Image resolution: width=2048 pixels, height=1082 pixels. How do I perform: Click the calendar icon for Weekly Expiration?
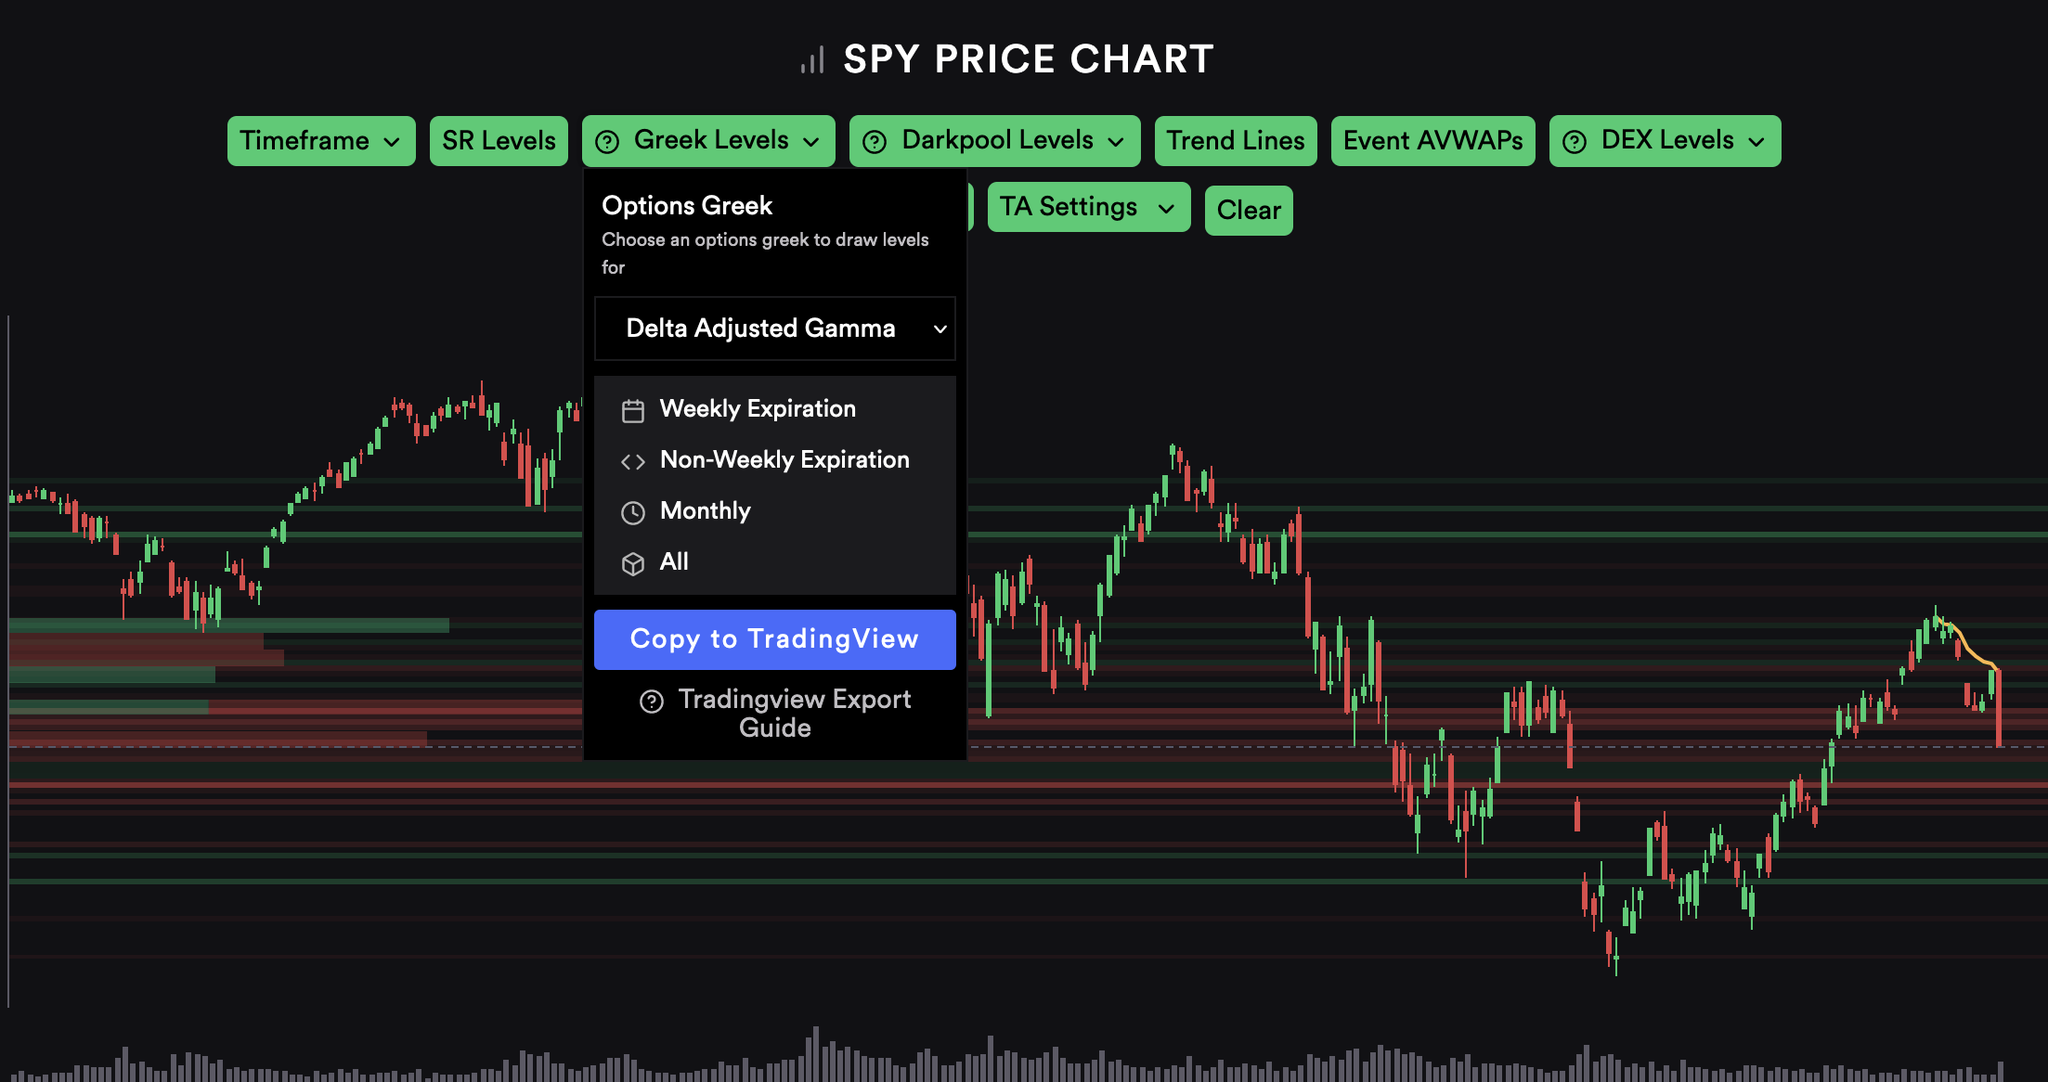point(633,411)
